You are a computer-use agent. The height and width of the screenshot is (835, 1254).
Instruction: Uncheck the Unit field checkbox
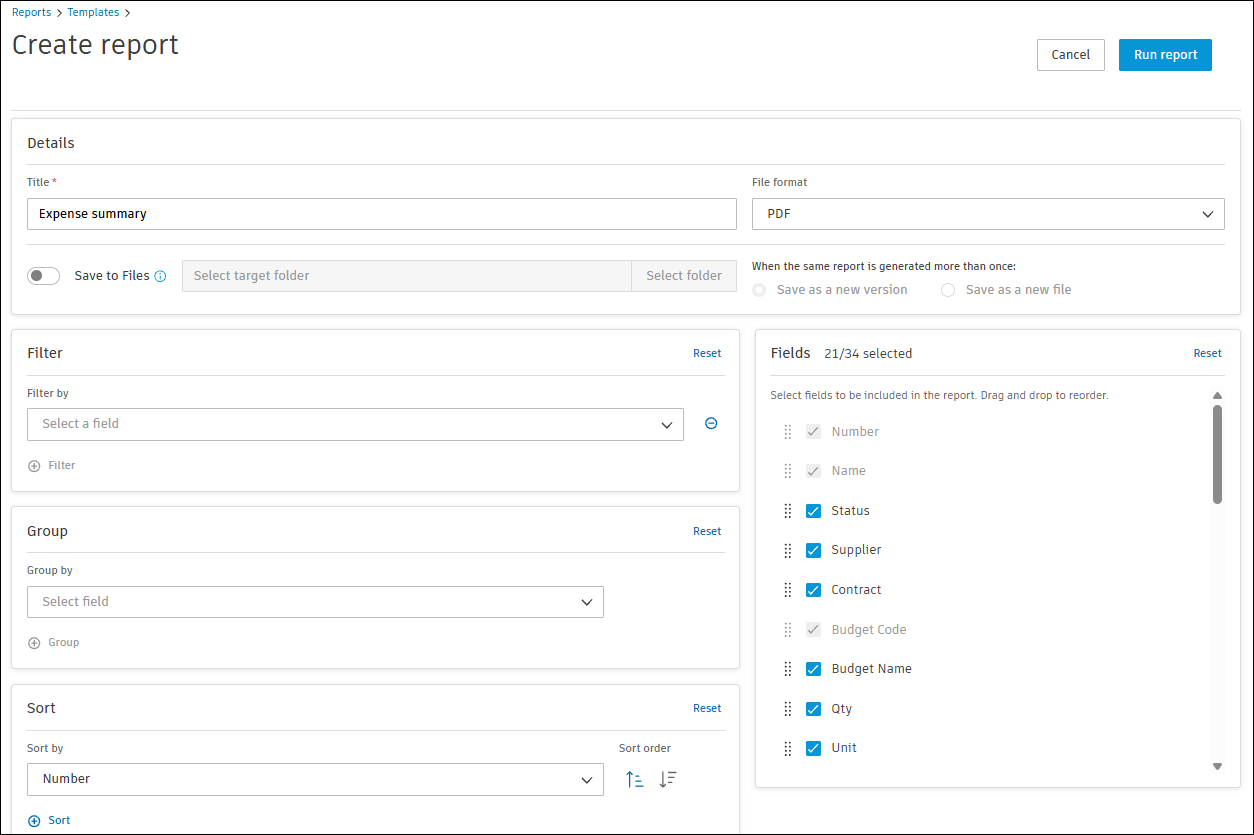tap(813, 748)
